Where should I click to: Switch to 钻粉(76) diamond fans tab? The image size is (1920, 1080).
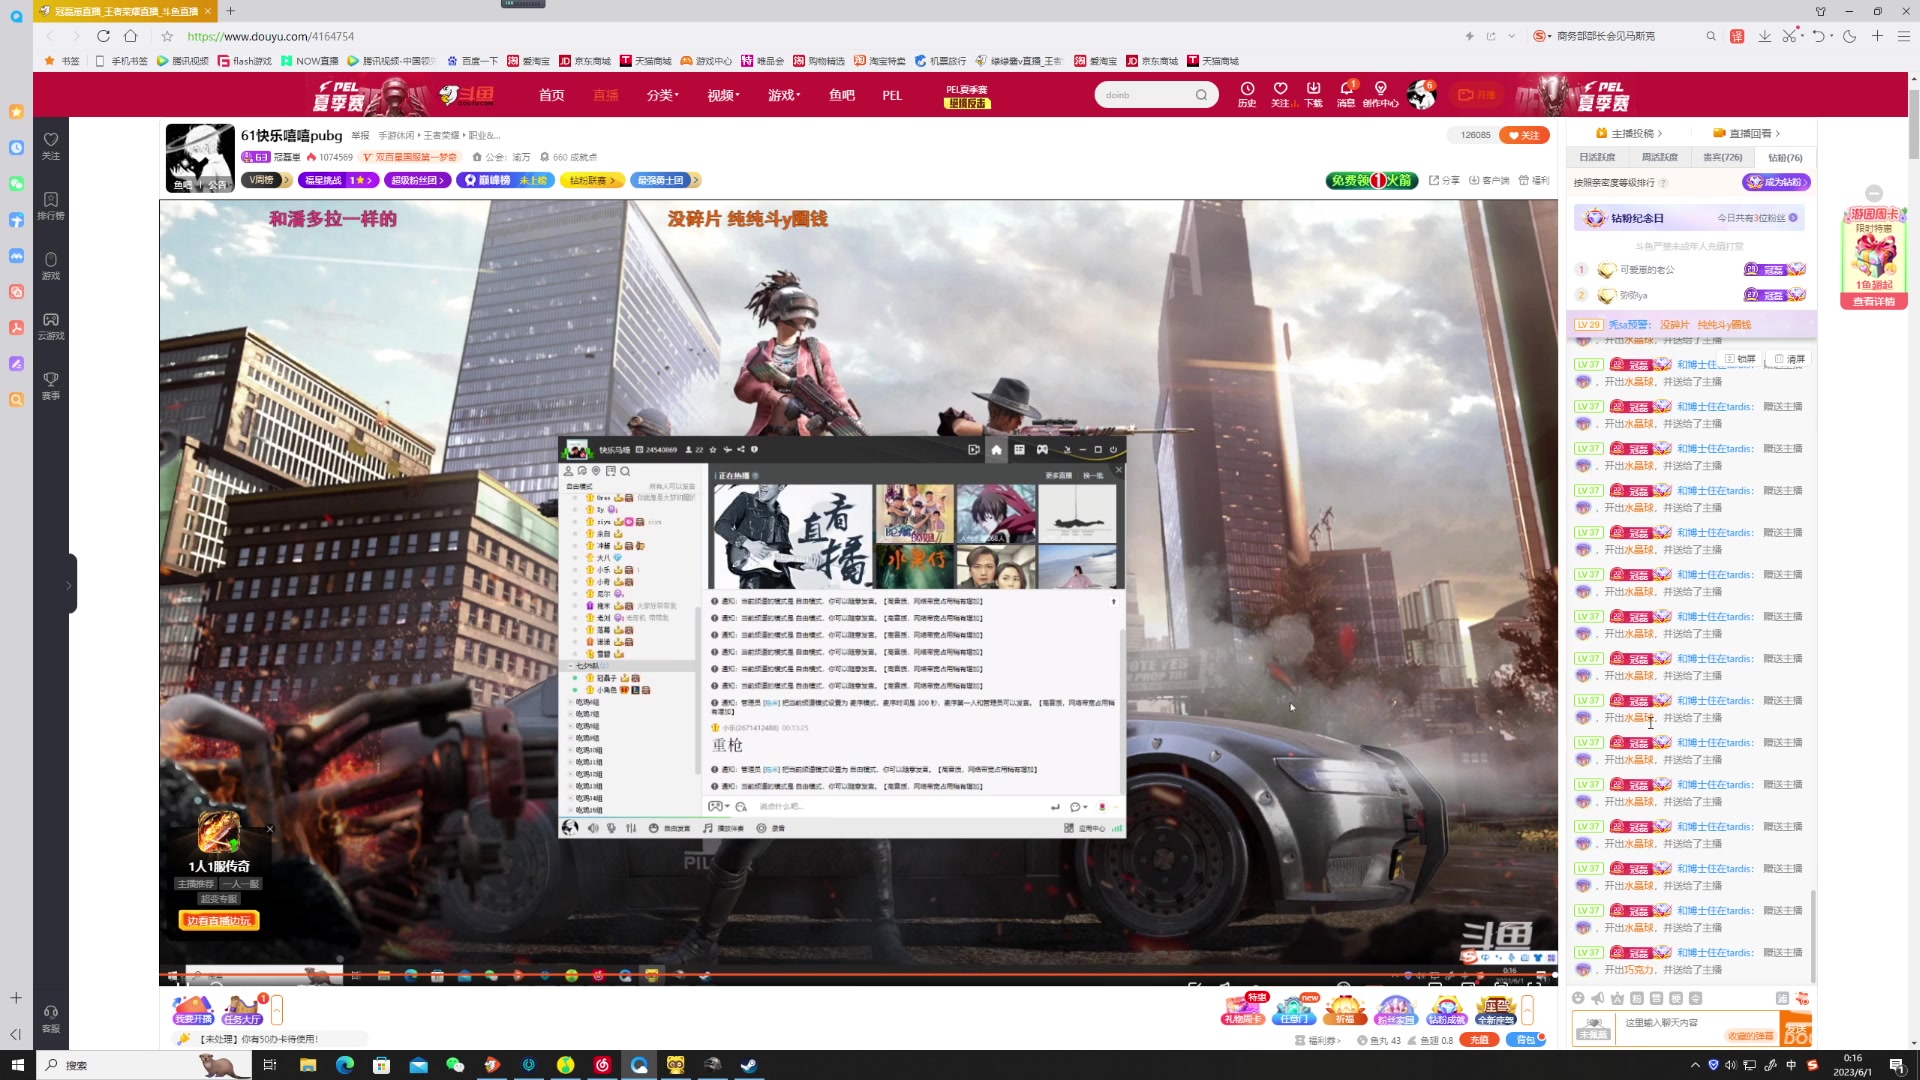(1785, 157)
